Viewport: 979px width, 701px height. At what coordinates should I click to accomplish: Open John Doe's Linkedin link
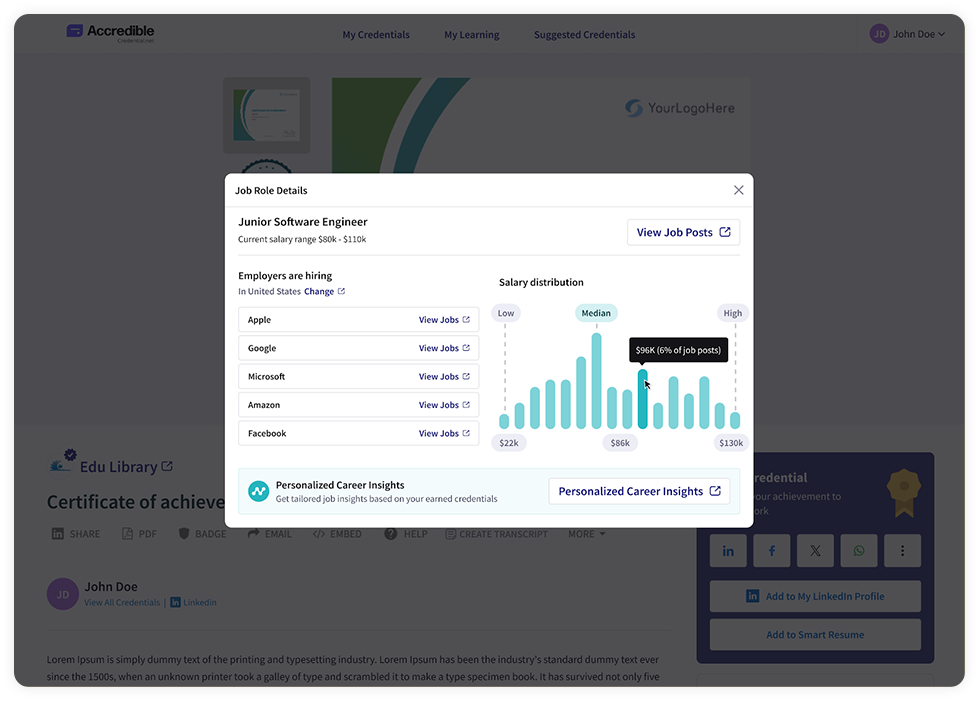coord(194,602)
